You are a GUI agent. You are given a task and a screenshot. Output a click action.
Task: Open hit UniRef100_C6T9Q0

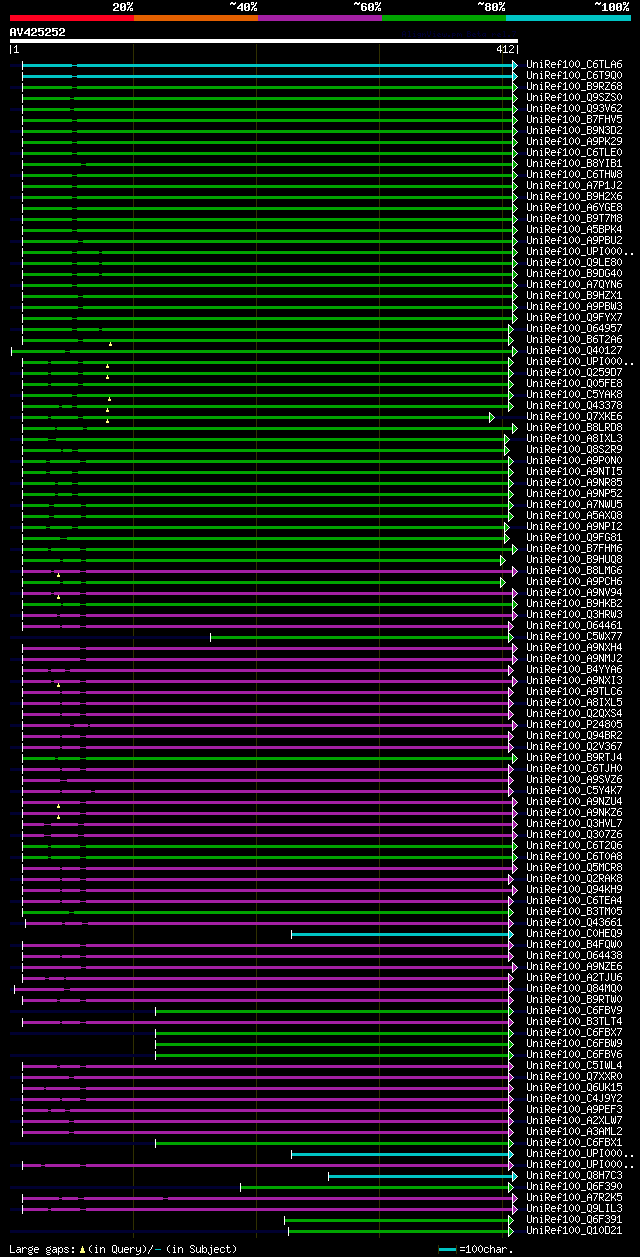(574, 75)
